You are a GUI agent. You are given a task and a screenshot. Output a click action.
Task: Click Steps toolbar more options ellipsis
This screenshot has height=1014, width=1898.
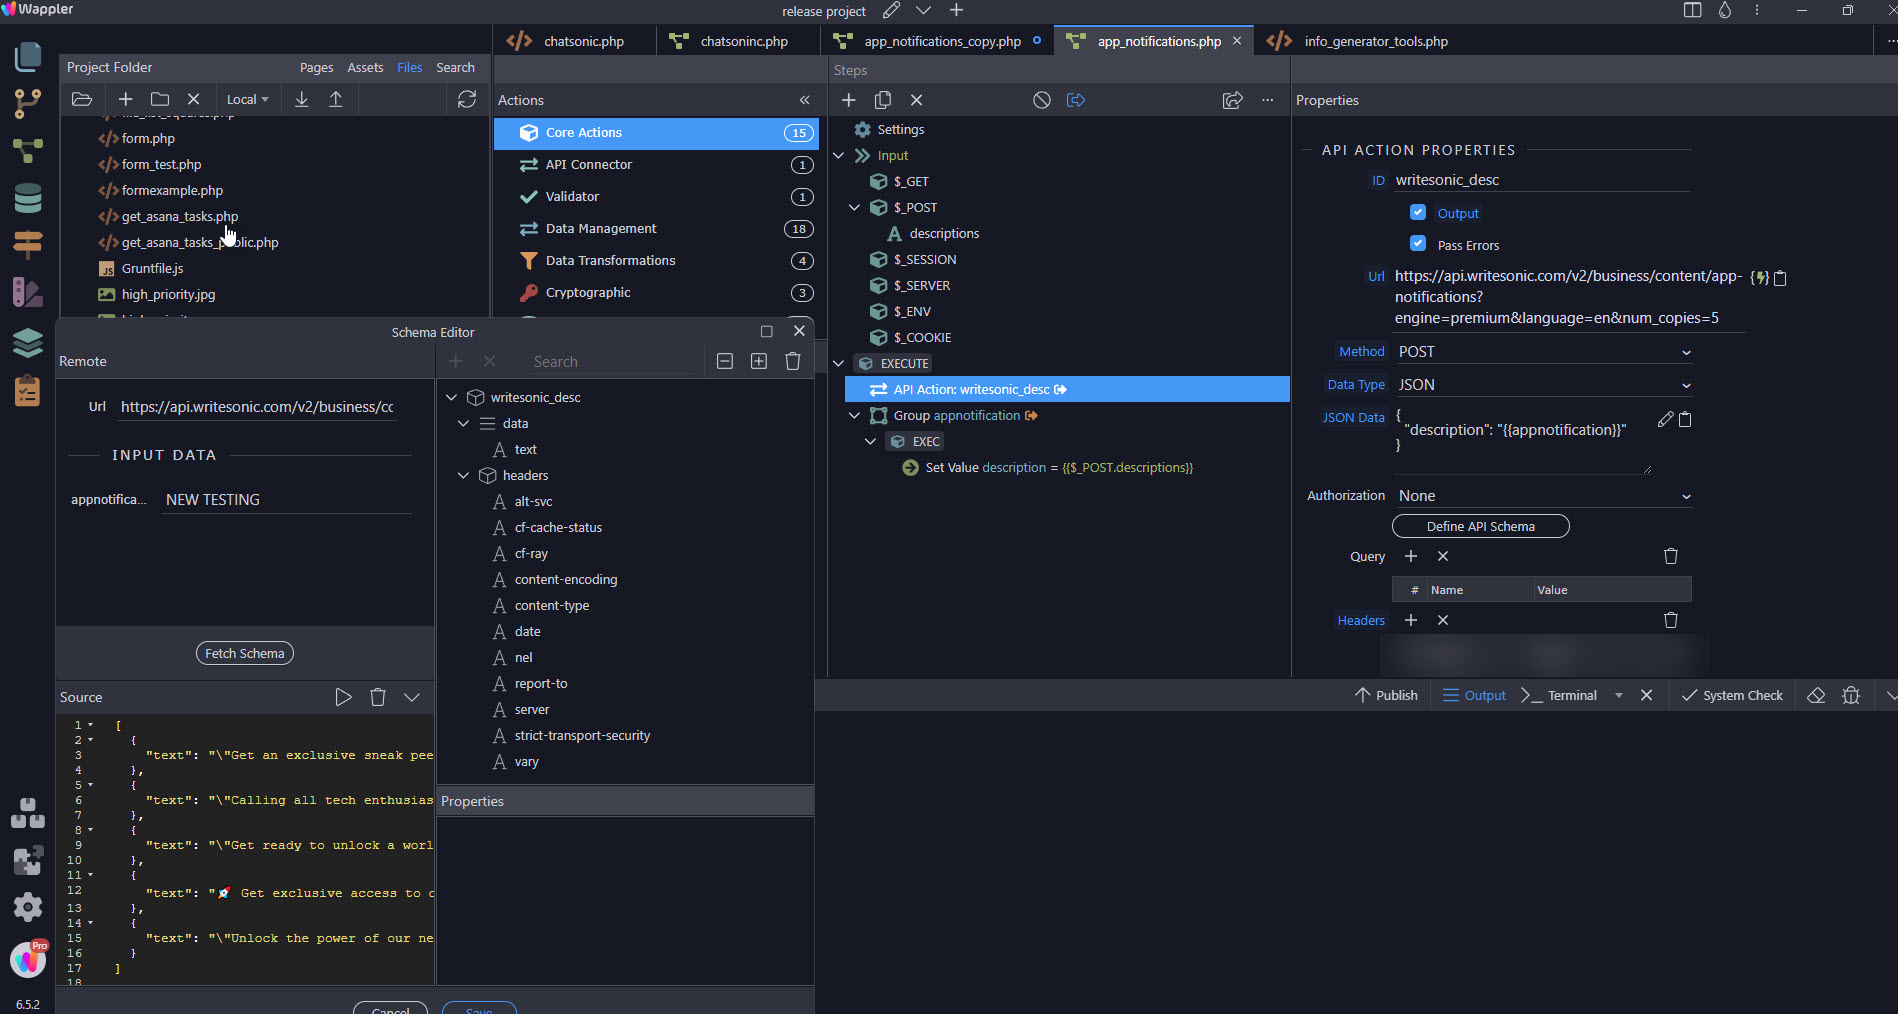pyautogui.click(x=1268, y=100)
